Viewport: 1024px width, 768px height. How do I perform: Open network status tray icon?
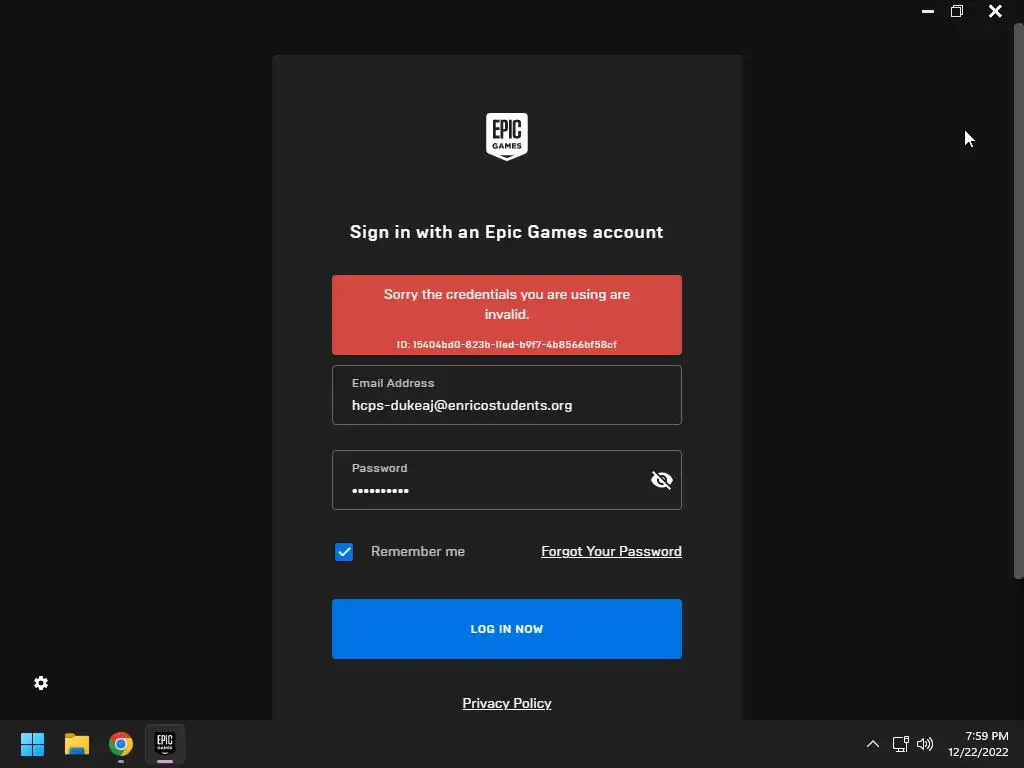click(901, 744)
